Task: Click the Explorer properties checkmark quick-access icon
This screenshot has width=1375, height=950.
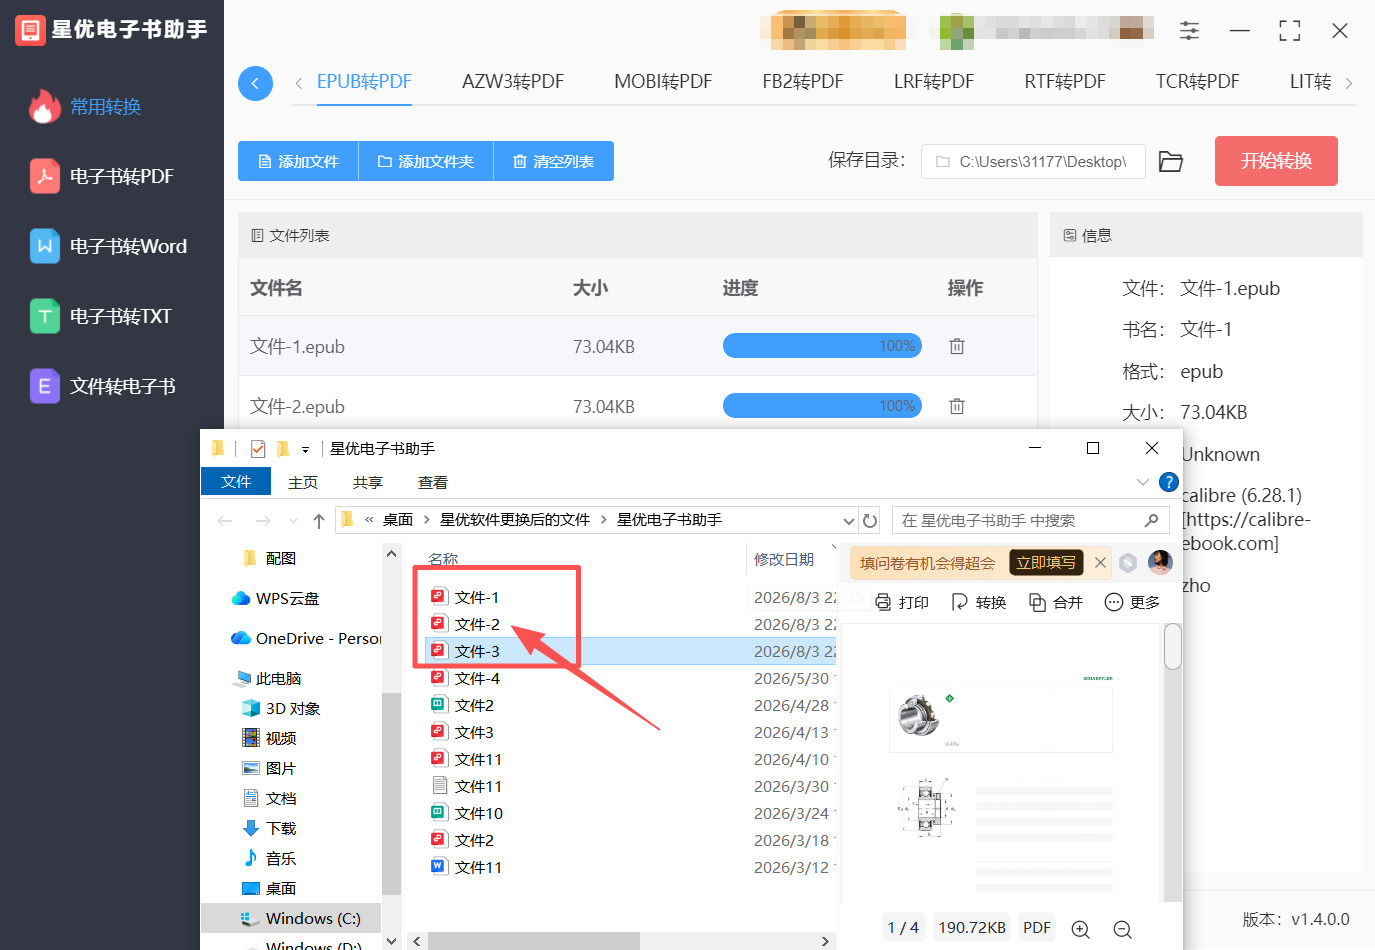Action: 258,449
